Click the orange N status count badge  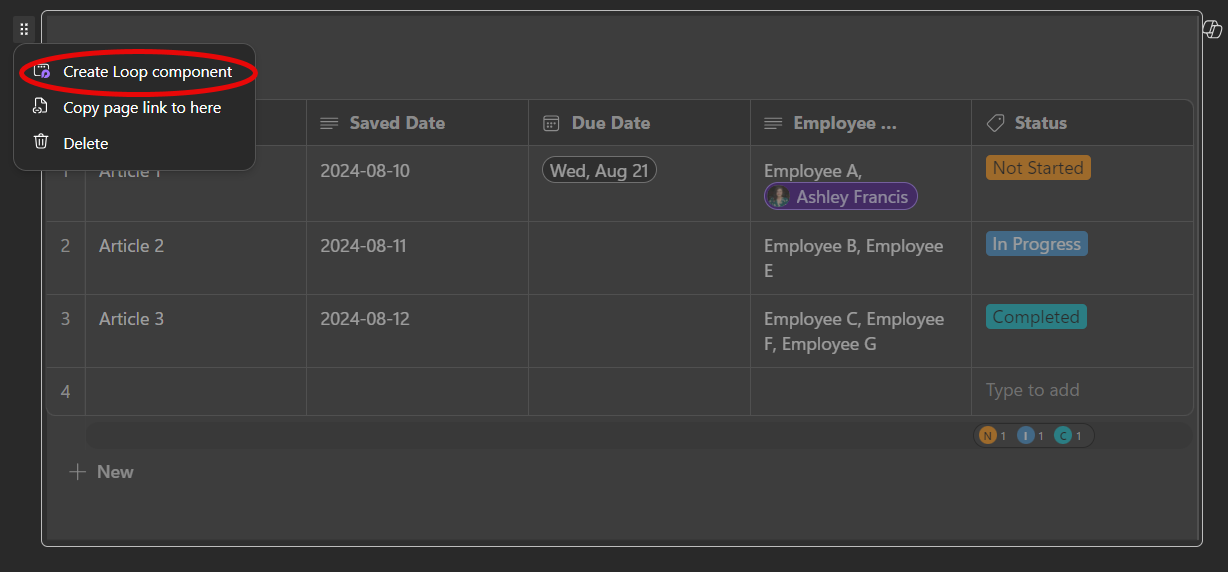click(x=988, y=436)
